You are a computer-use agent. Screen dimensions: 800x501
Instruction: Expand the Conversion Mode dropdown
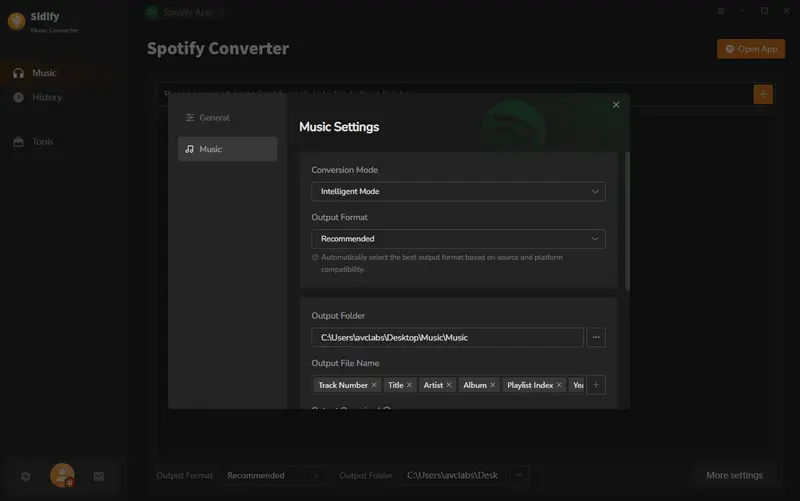tap(458, 191)
